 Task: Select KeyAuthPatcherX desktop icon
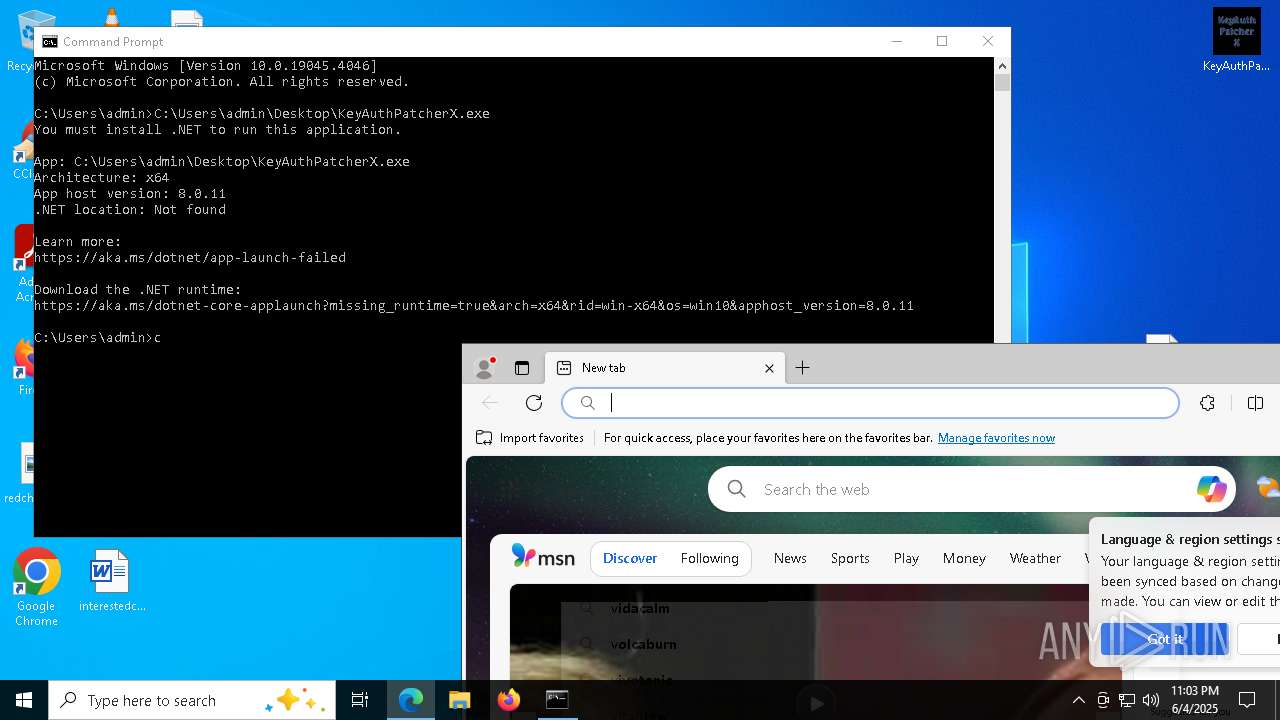(1236, 41)
